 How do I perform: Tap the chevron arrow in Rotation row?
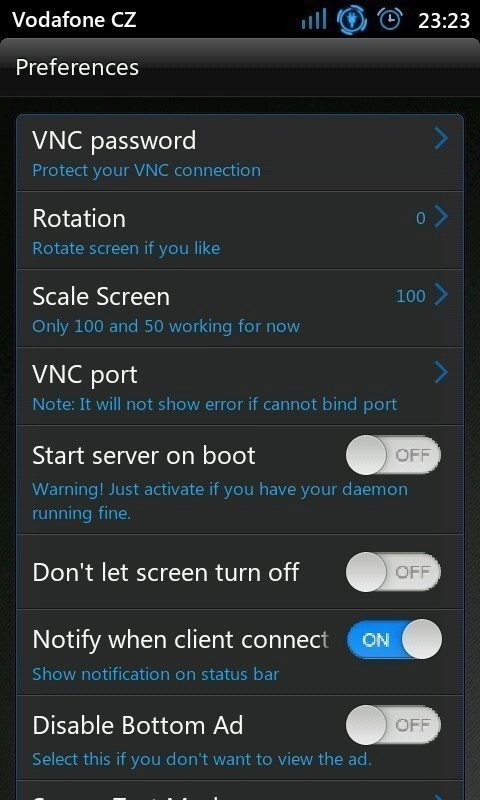(x=441, y=217)
